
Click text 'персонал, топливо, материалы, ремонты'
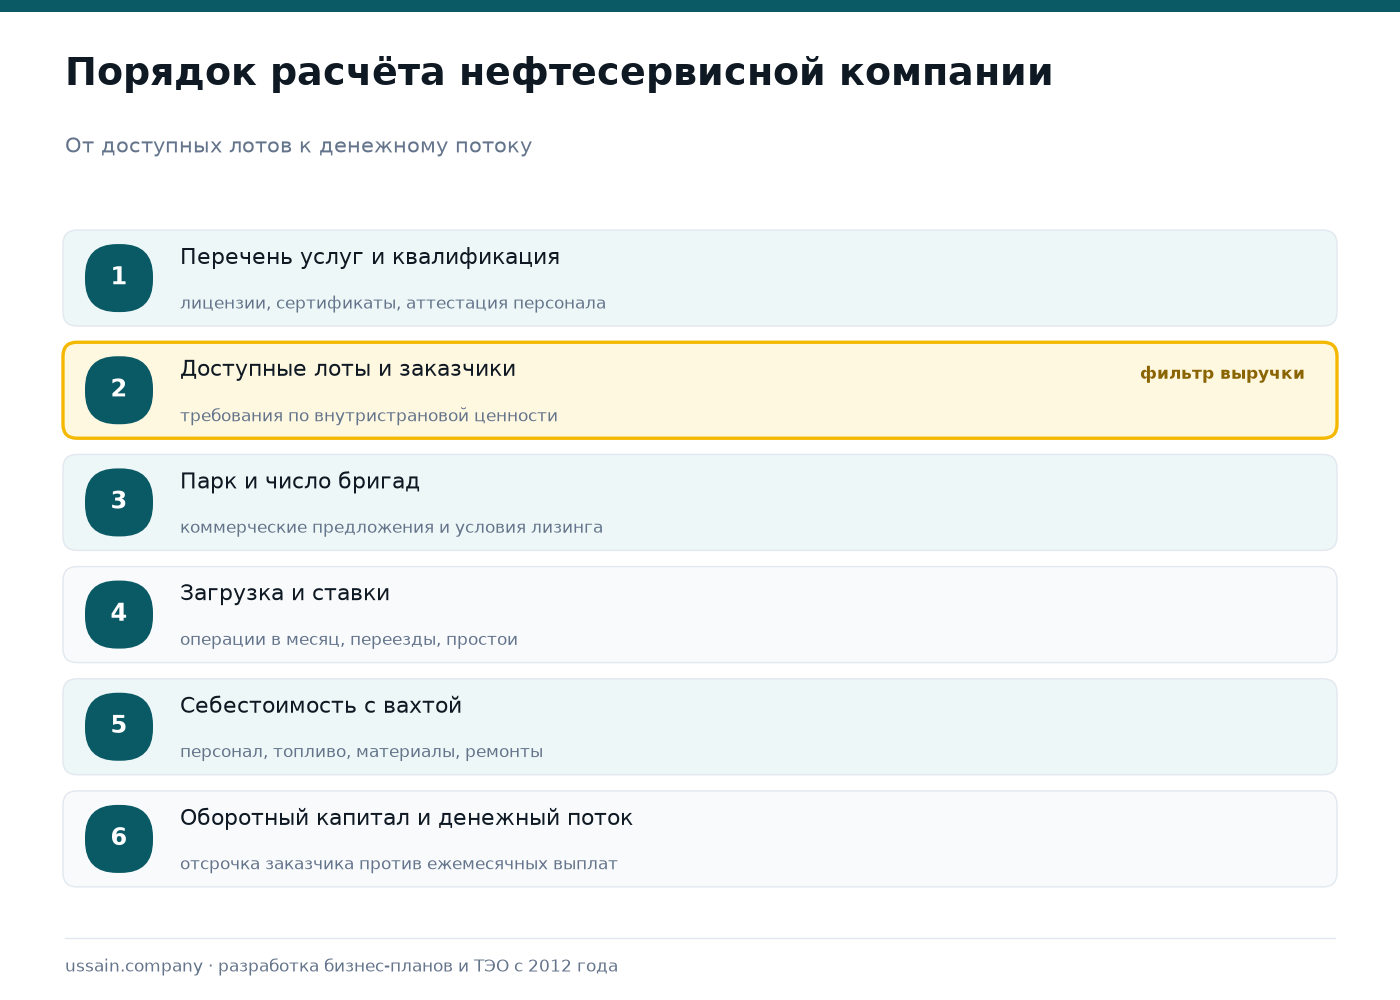[x=362, y=752]
